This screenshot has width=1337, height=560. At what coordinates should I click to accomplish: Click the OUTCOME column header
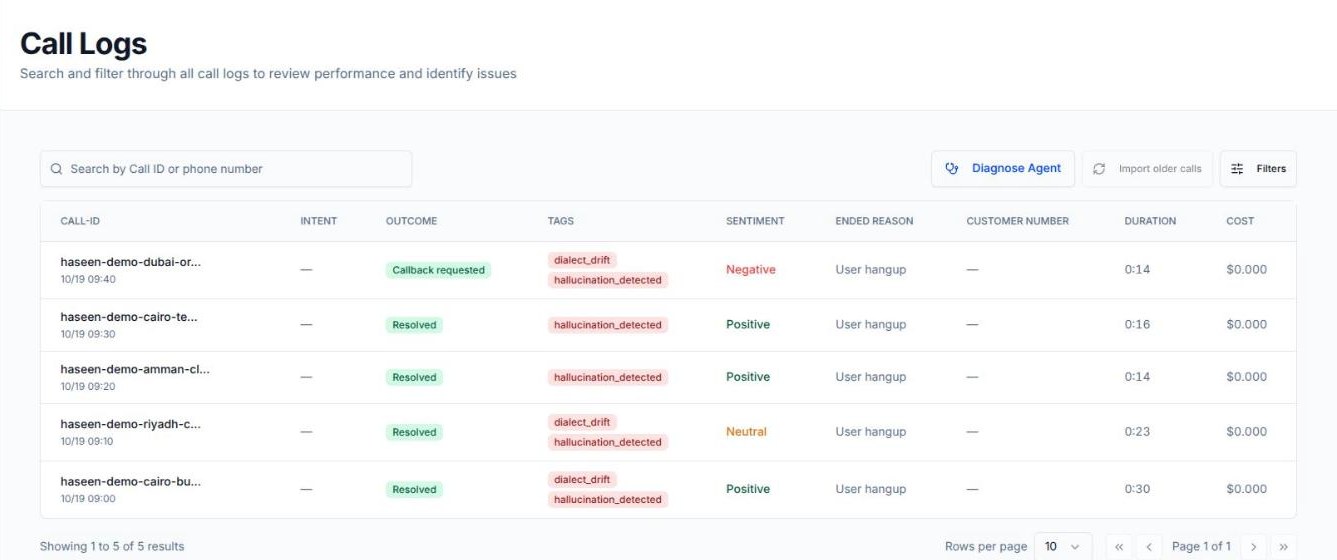[x=411, y=221]
